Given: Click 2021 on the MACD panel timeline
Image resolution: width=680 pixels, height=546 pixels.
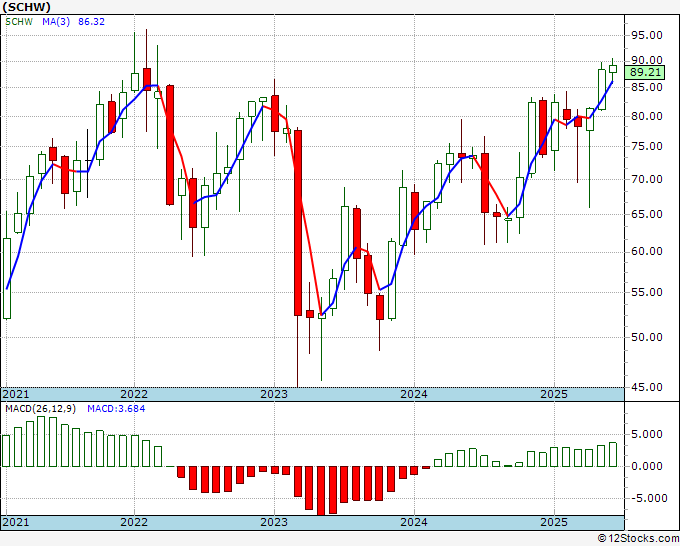Looking at the screenshot, I should point(16,522).
